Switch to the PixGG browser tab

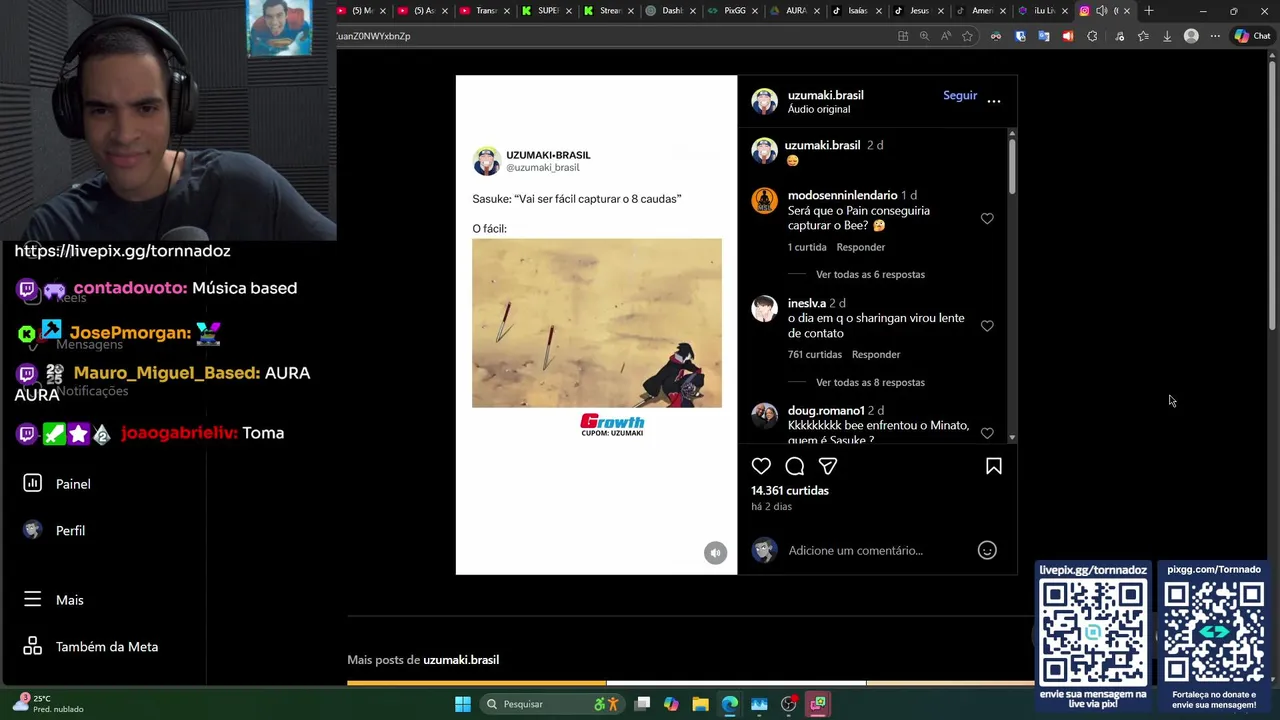click(733, 11)
